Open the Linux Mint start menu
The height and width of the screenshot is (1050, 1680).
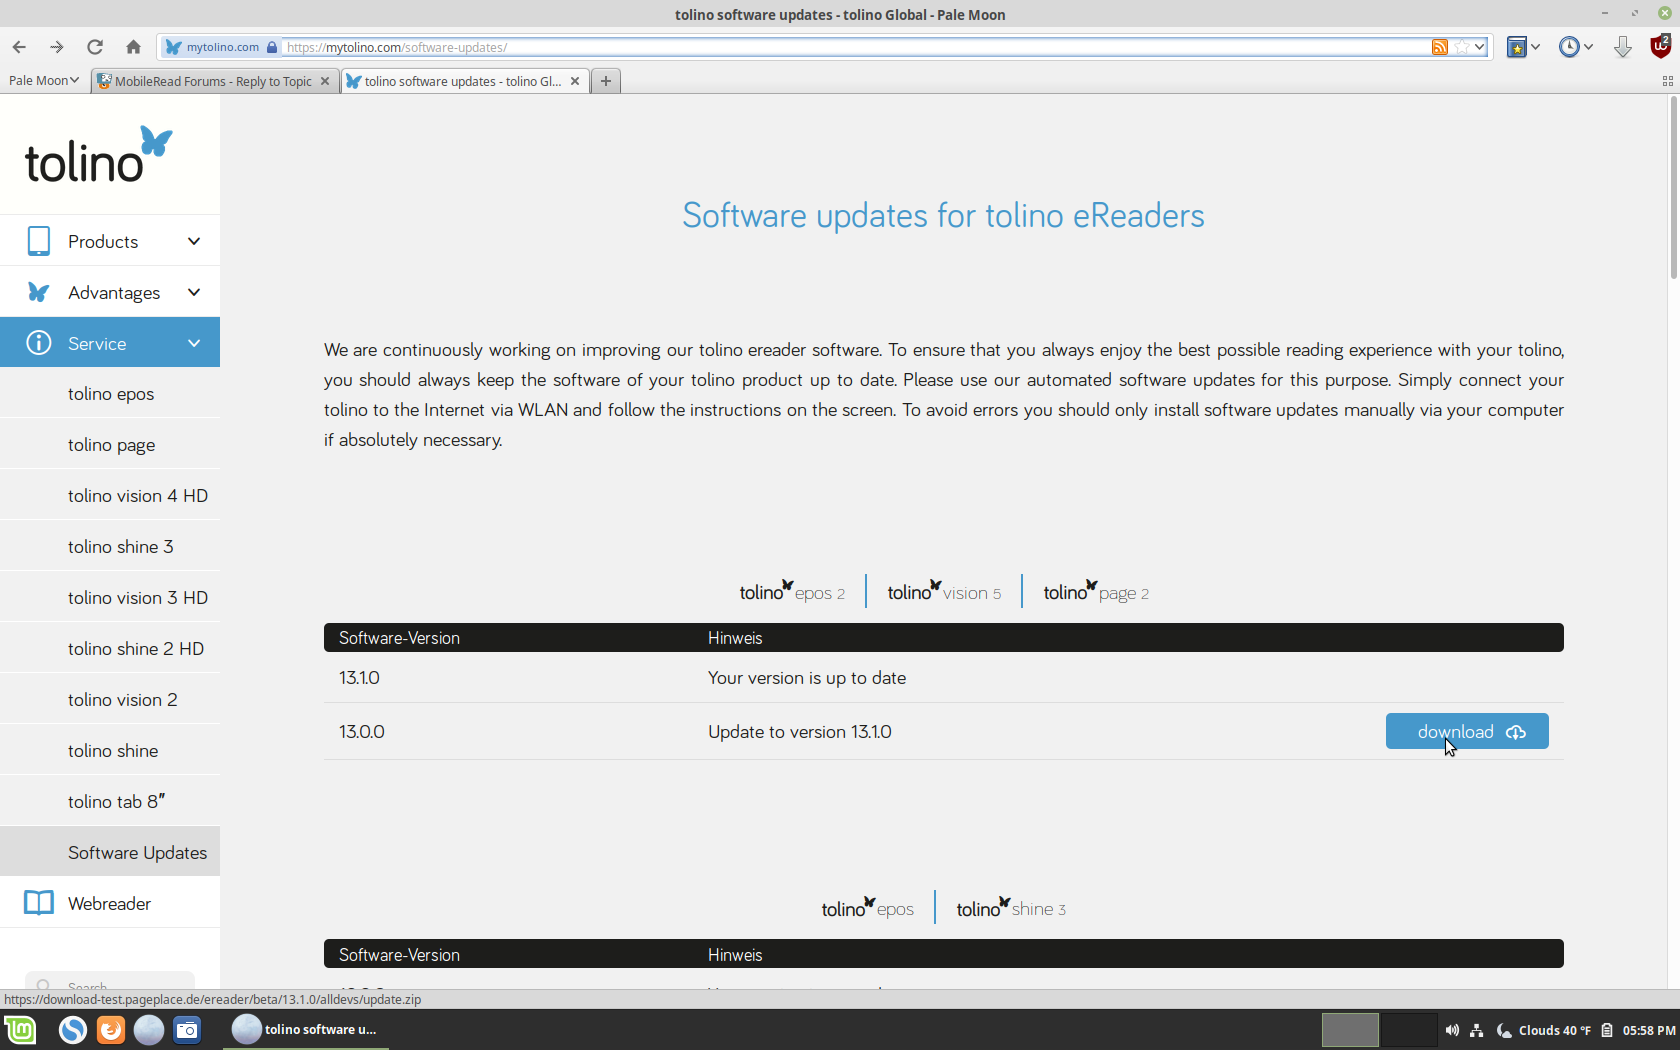tap(20, 1029)
